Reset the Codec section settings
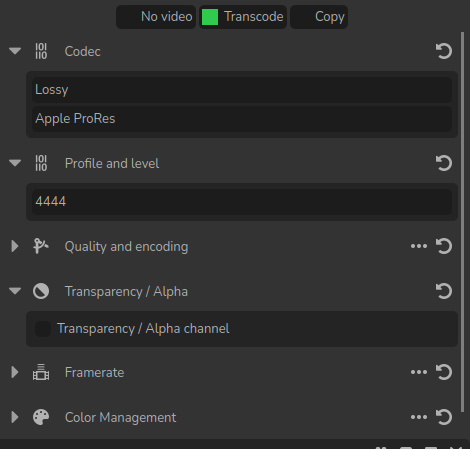 [x=444, y=51]
